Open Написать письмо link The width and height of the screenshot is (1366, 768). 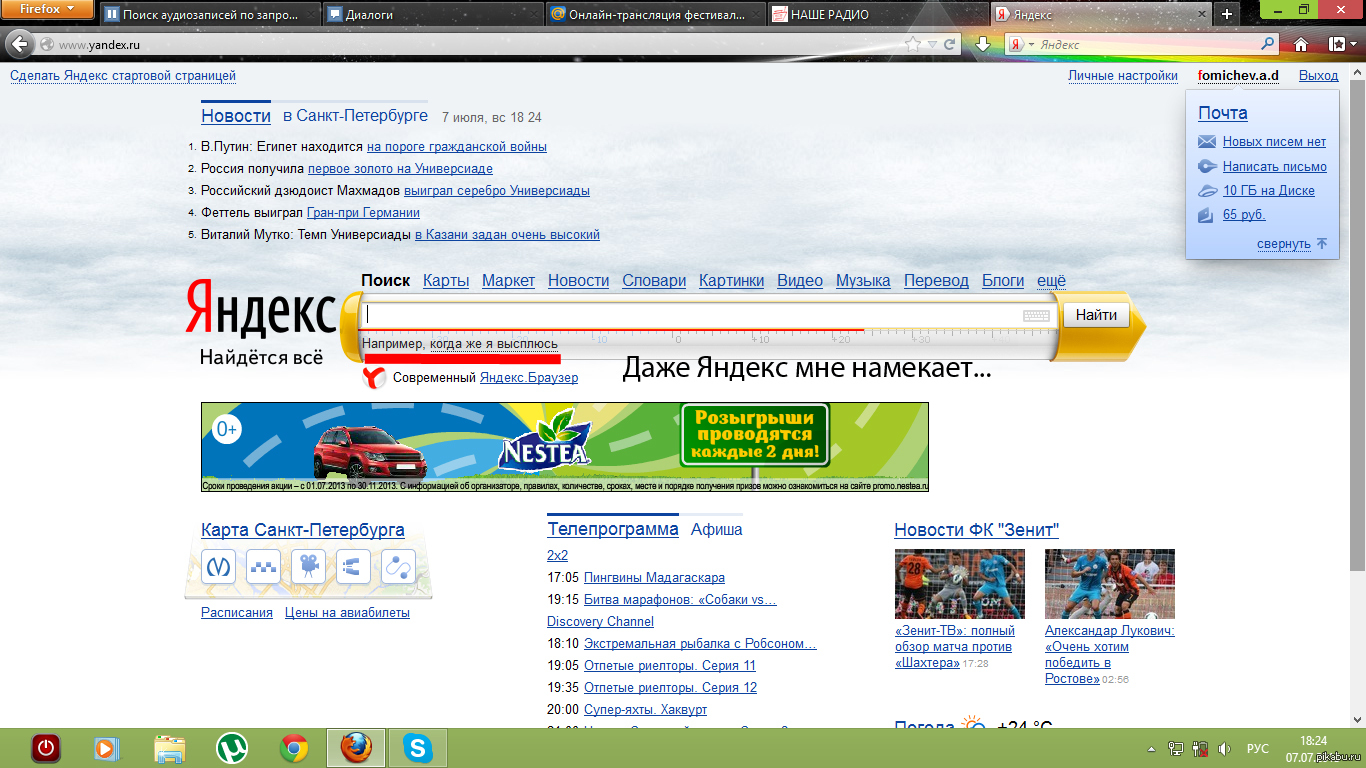pos(1274,167)
